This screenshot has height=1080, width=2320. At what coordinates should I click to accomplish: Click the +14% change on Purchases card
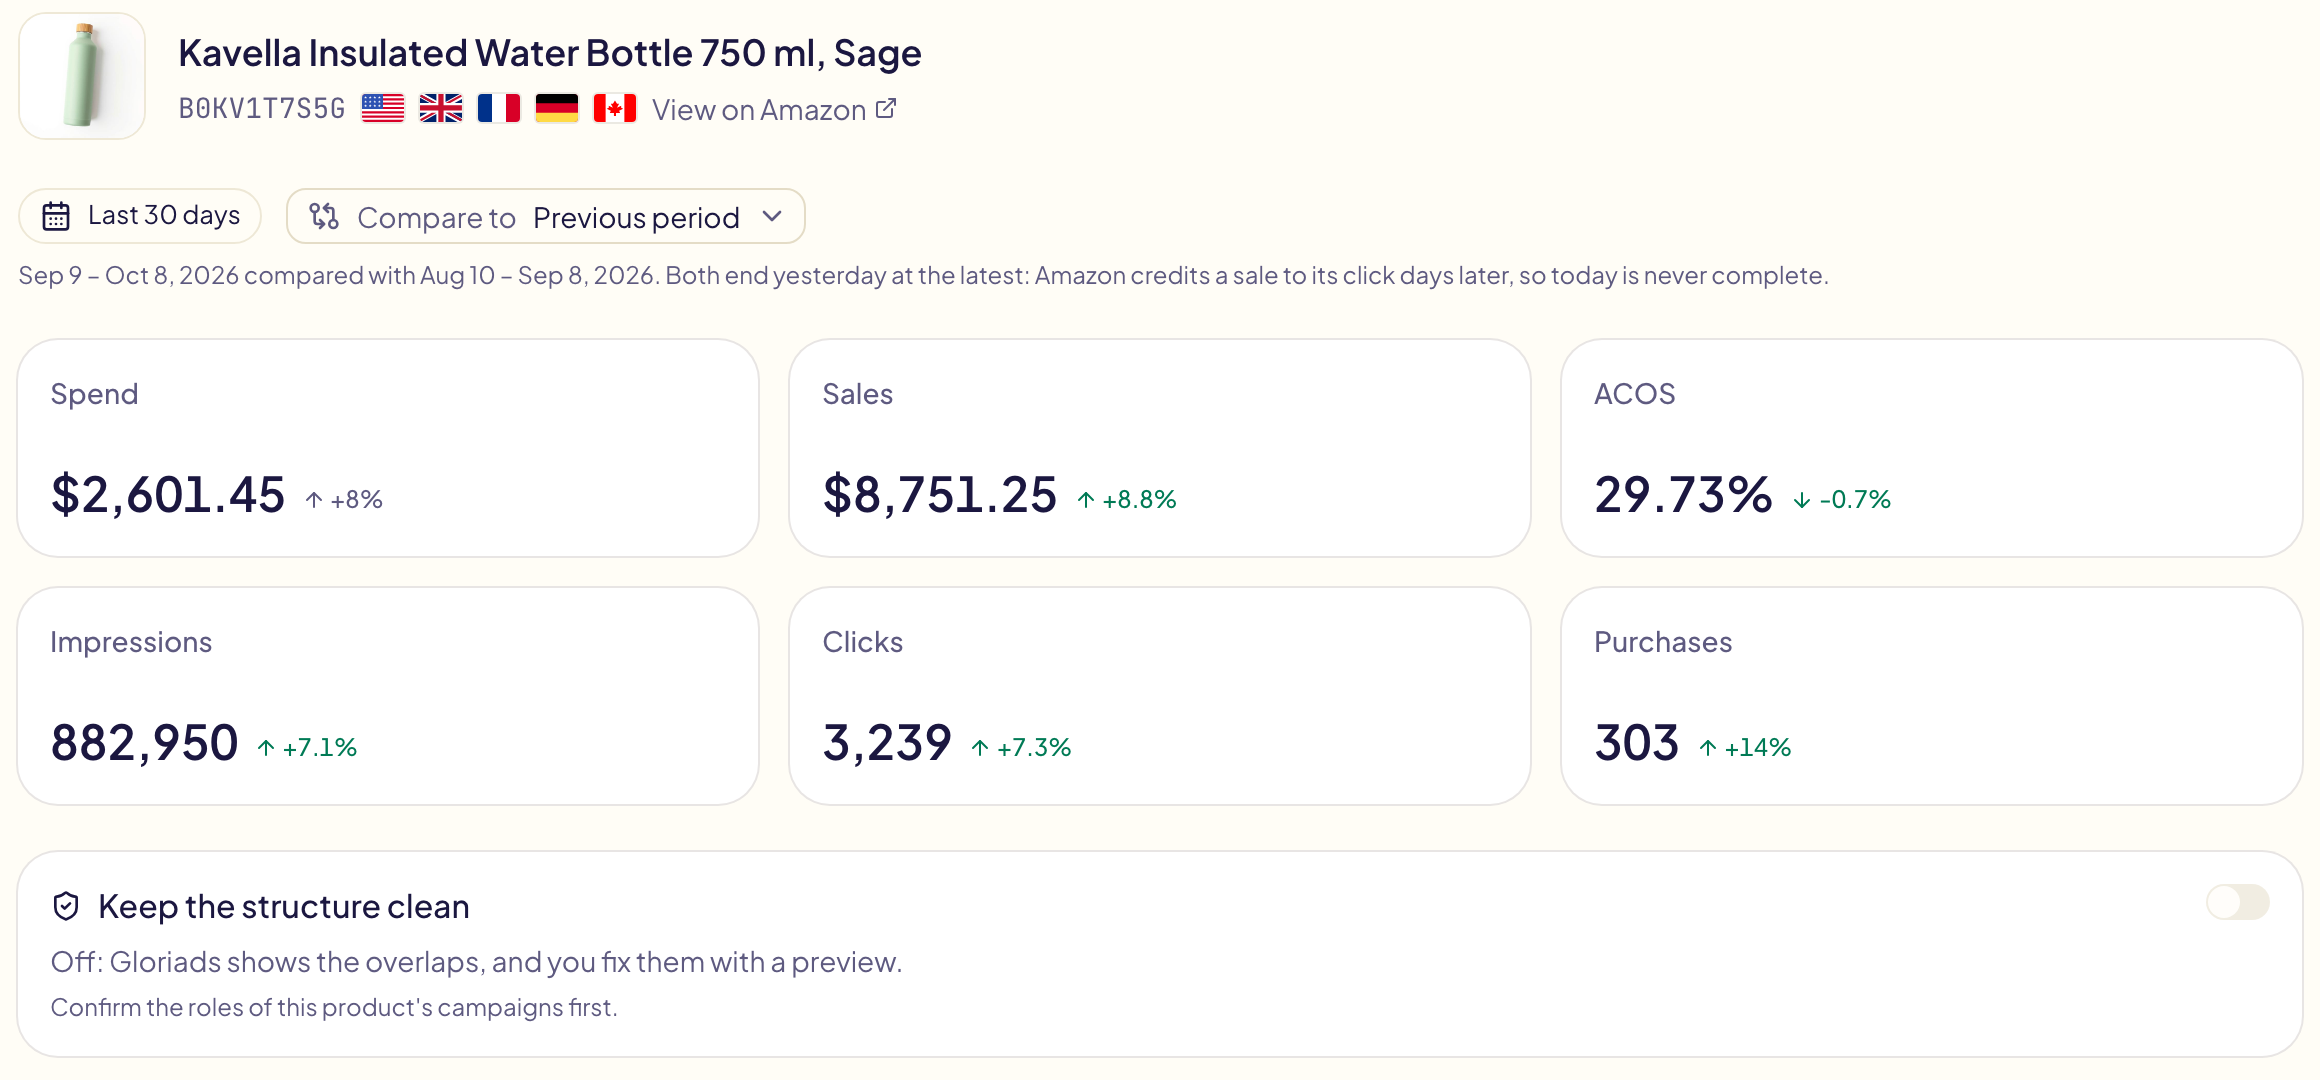(1745, 747)
